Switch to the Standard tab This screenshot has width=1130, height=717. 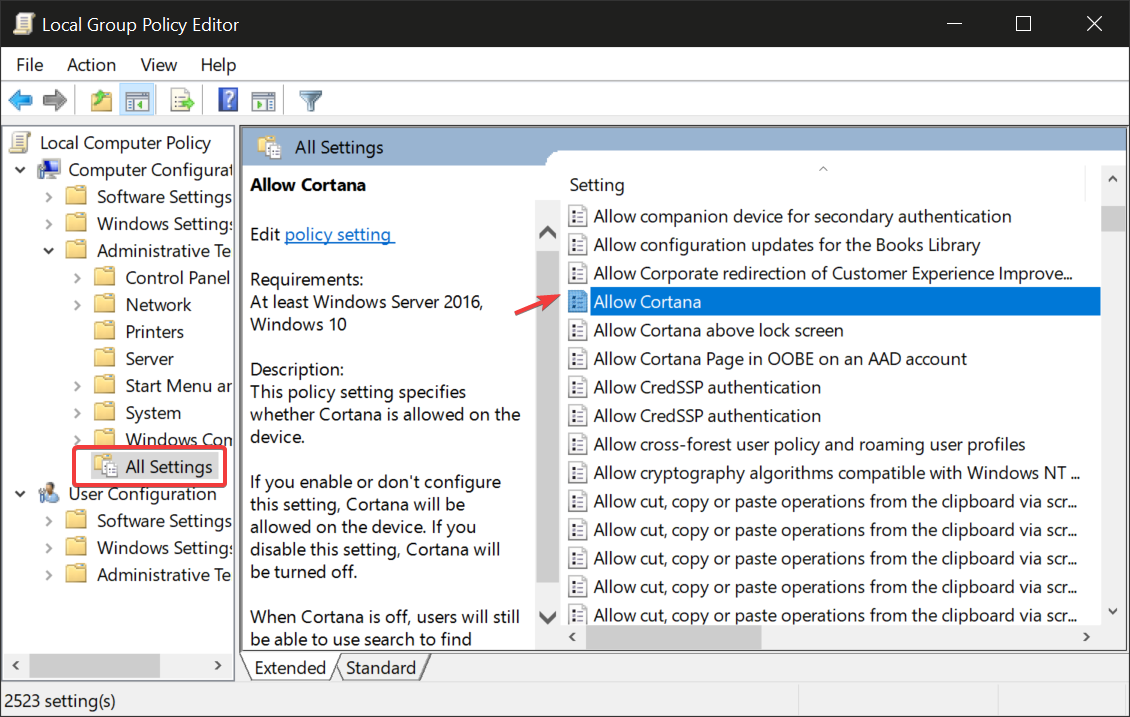381,667
